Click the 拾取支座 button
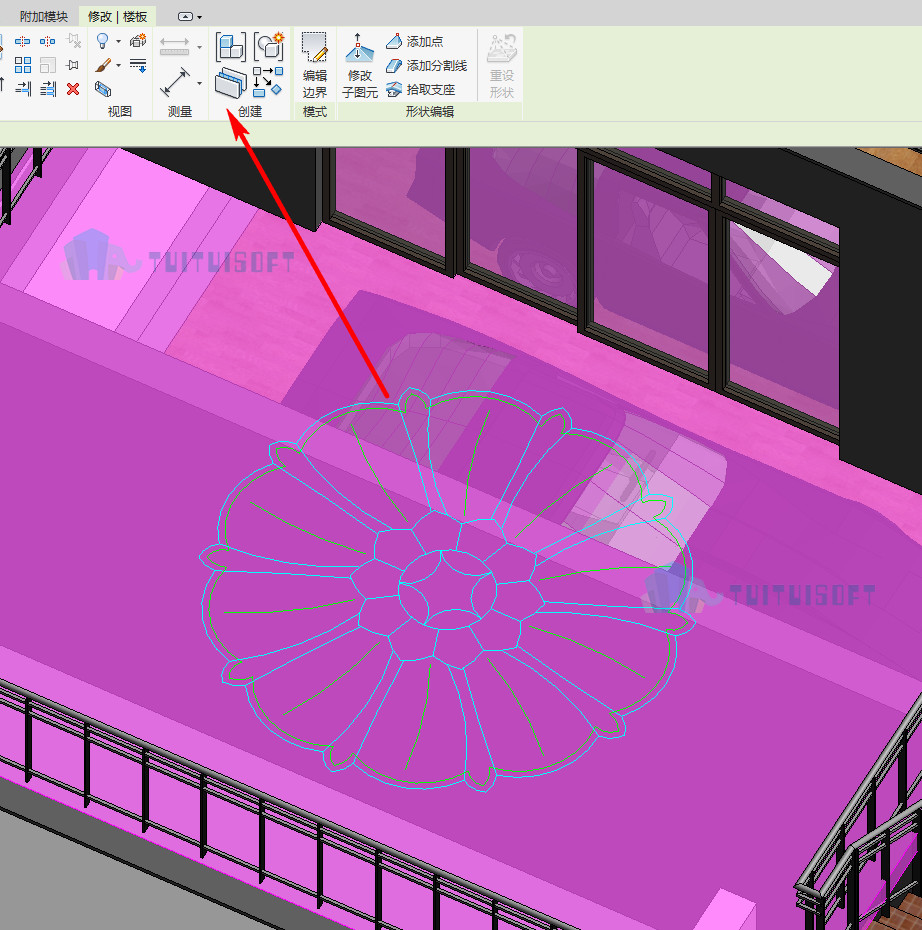This screenshot has width=922, height=930. pos(420,90)
